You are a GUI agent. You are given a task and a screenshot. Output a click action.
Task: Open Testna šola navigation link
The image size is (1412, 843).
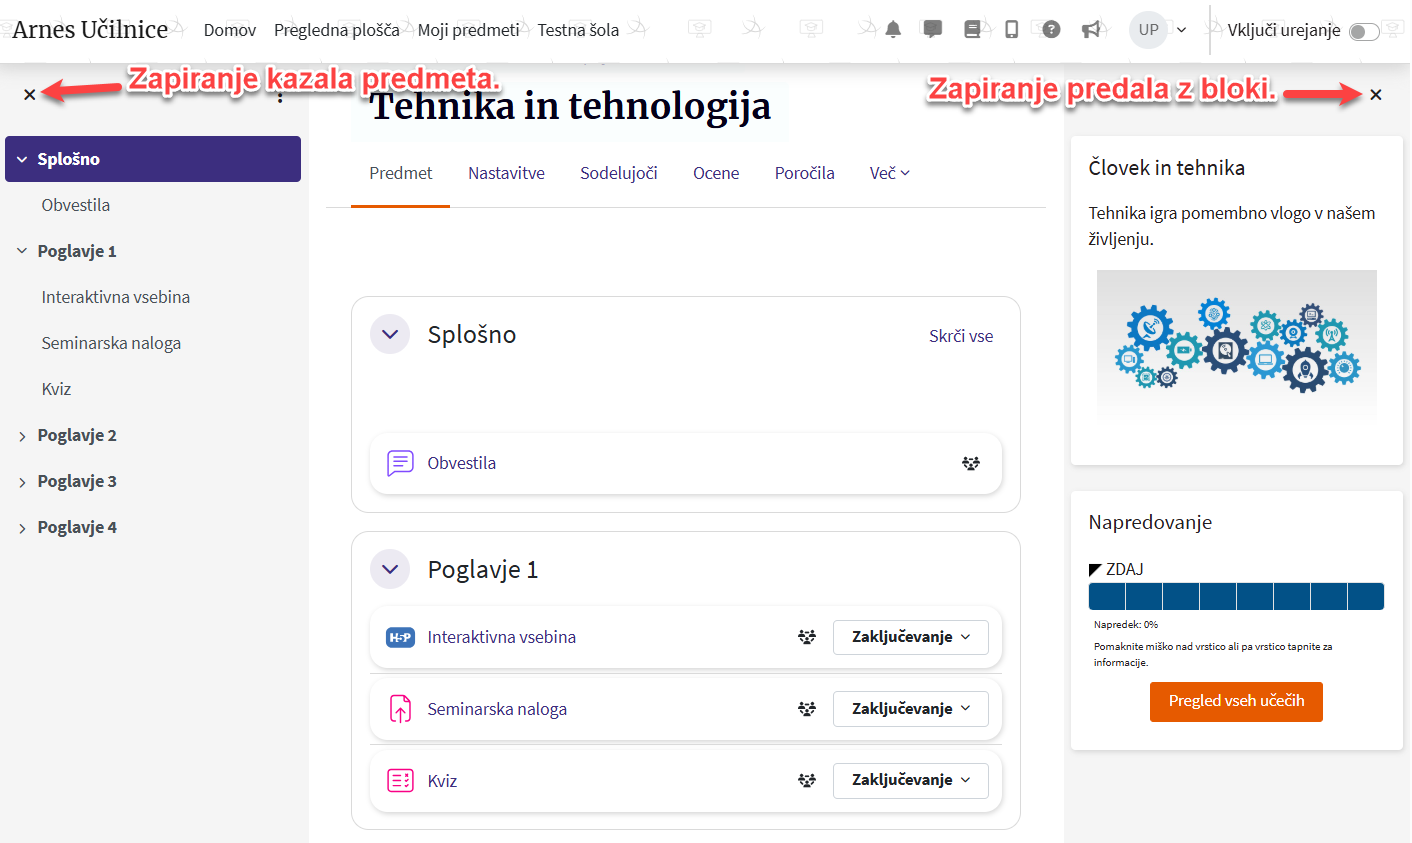pyautogui.click(x=578, y=30)
